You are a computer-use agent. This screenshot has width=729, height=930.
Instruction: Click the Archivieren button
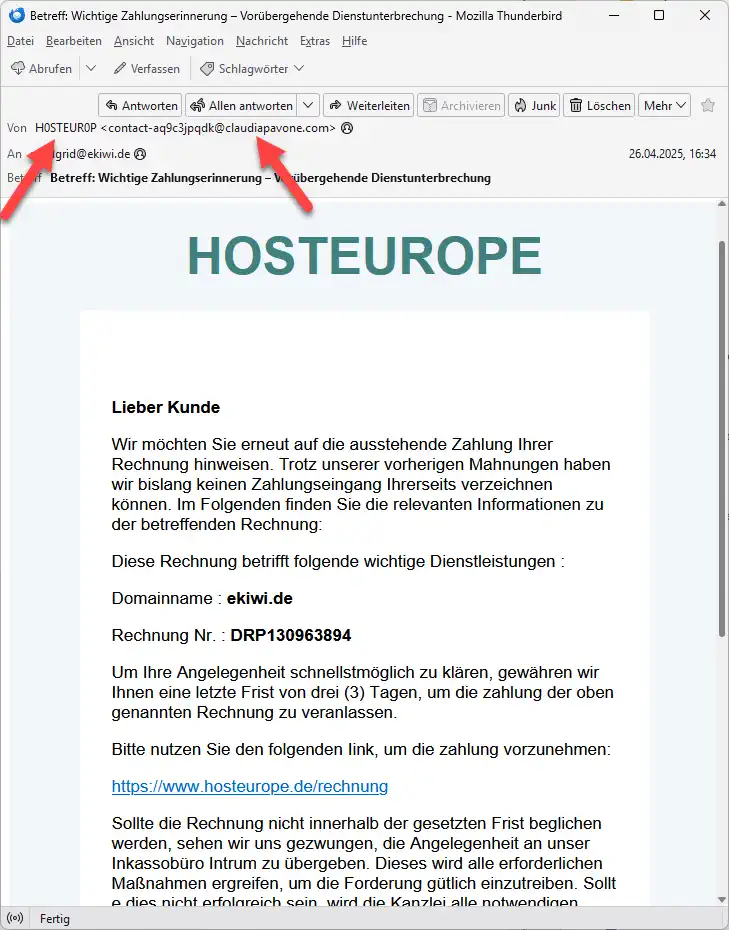[461, 106]
